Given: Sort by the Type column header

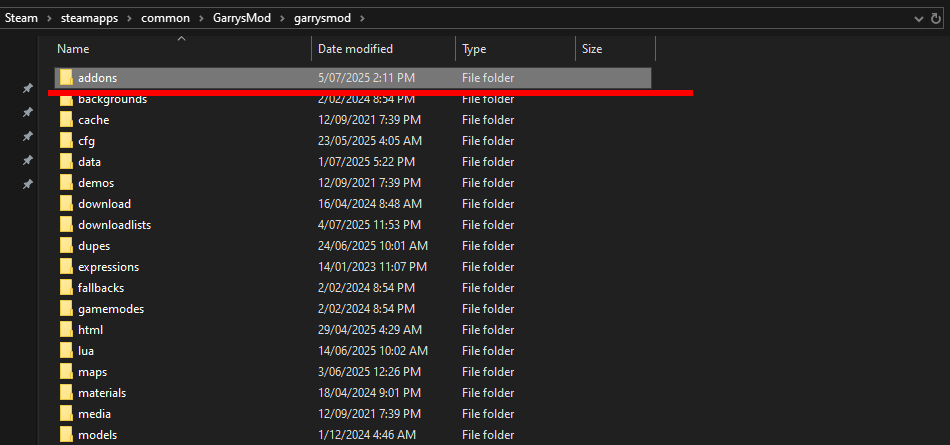Looking at the screenshot, I should [x=474, y=48].
